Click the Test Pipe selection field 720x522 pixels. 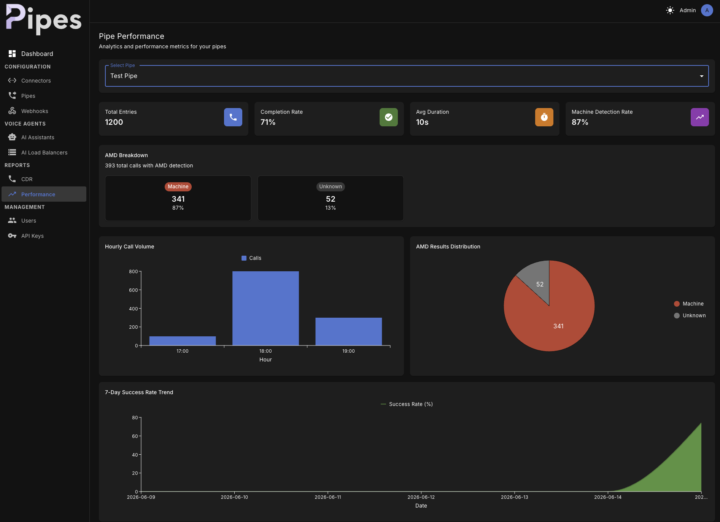[x=406, y=76]
